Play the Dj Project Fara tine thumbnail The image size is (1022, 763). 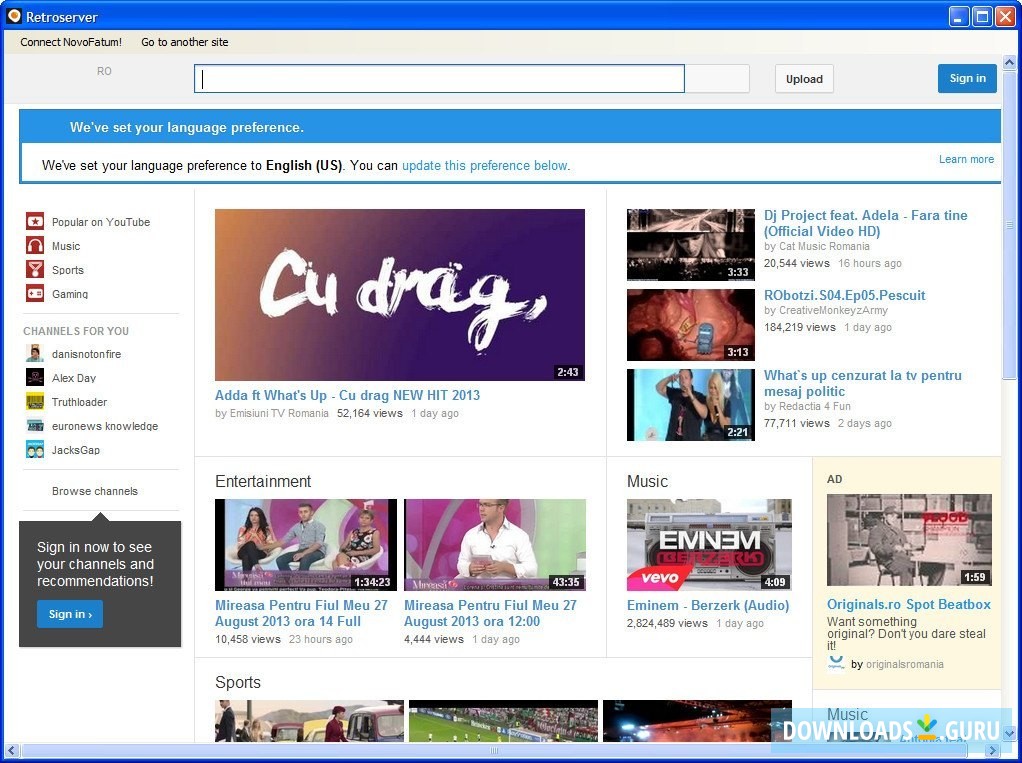click(x=690, y=244)
